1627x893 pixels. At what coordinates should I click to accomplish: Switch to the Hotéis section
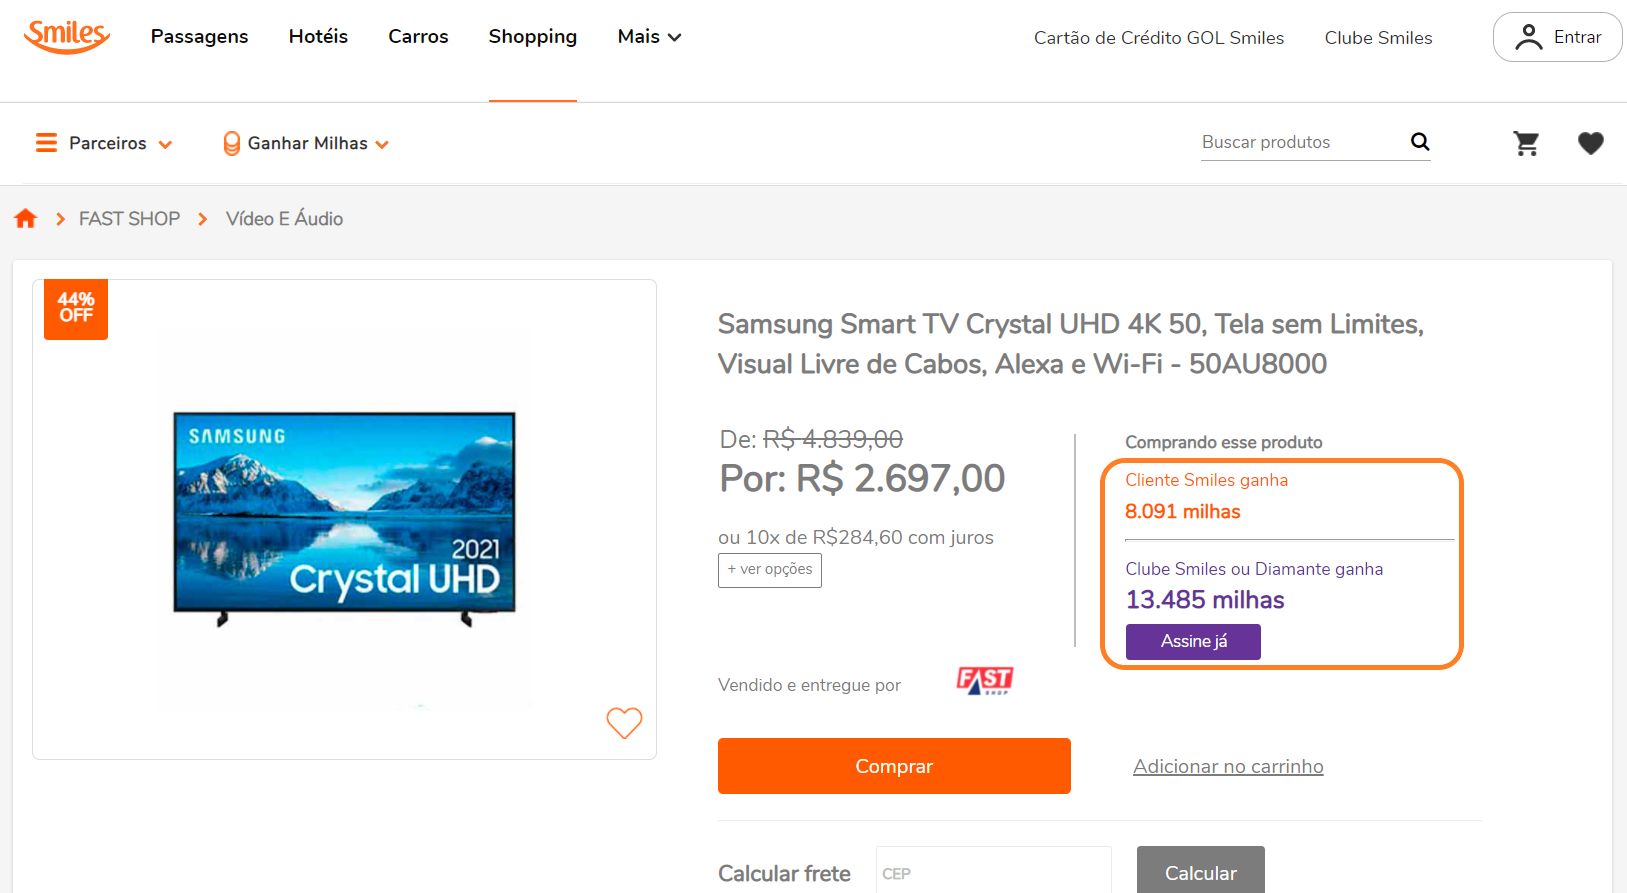click(x=318, y=37)
